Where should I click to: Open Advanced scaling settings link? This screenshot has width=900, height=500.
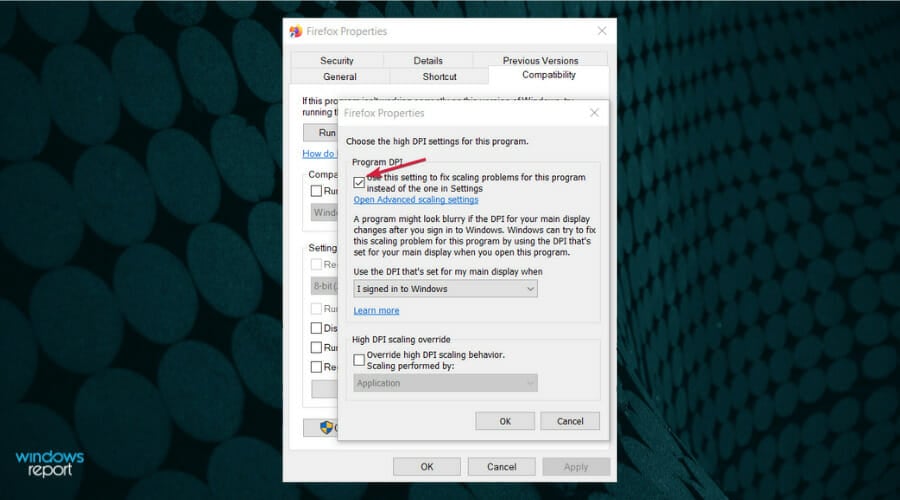[416, 200]
